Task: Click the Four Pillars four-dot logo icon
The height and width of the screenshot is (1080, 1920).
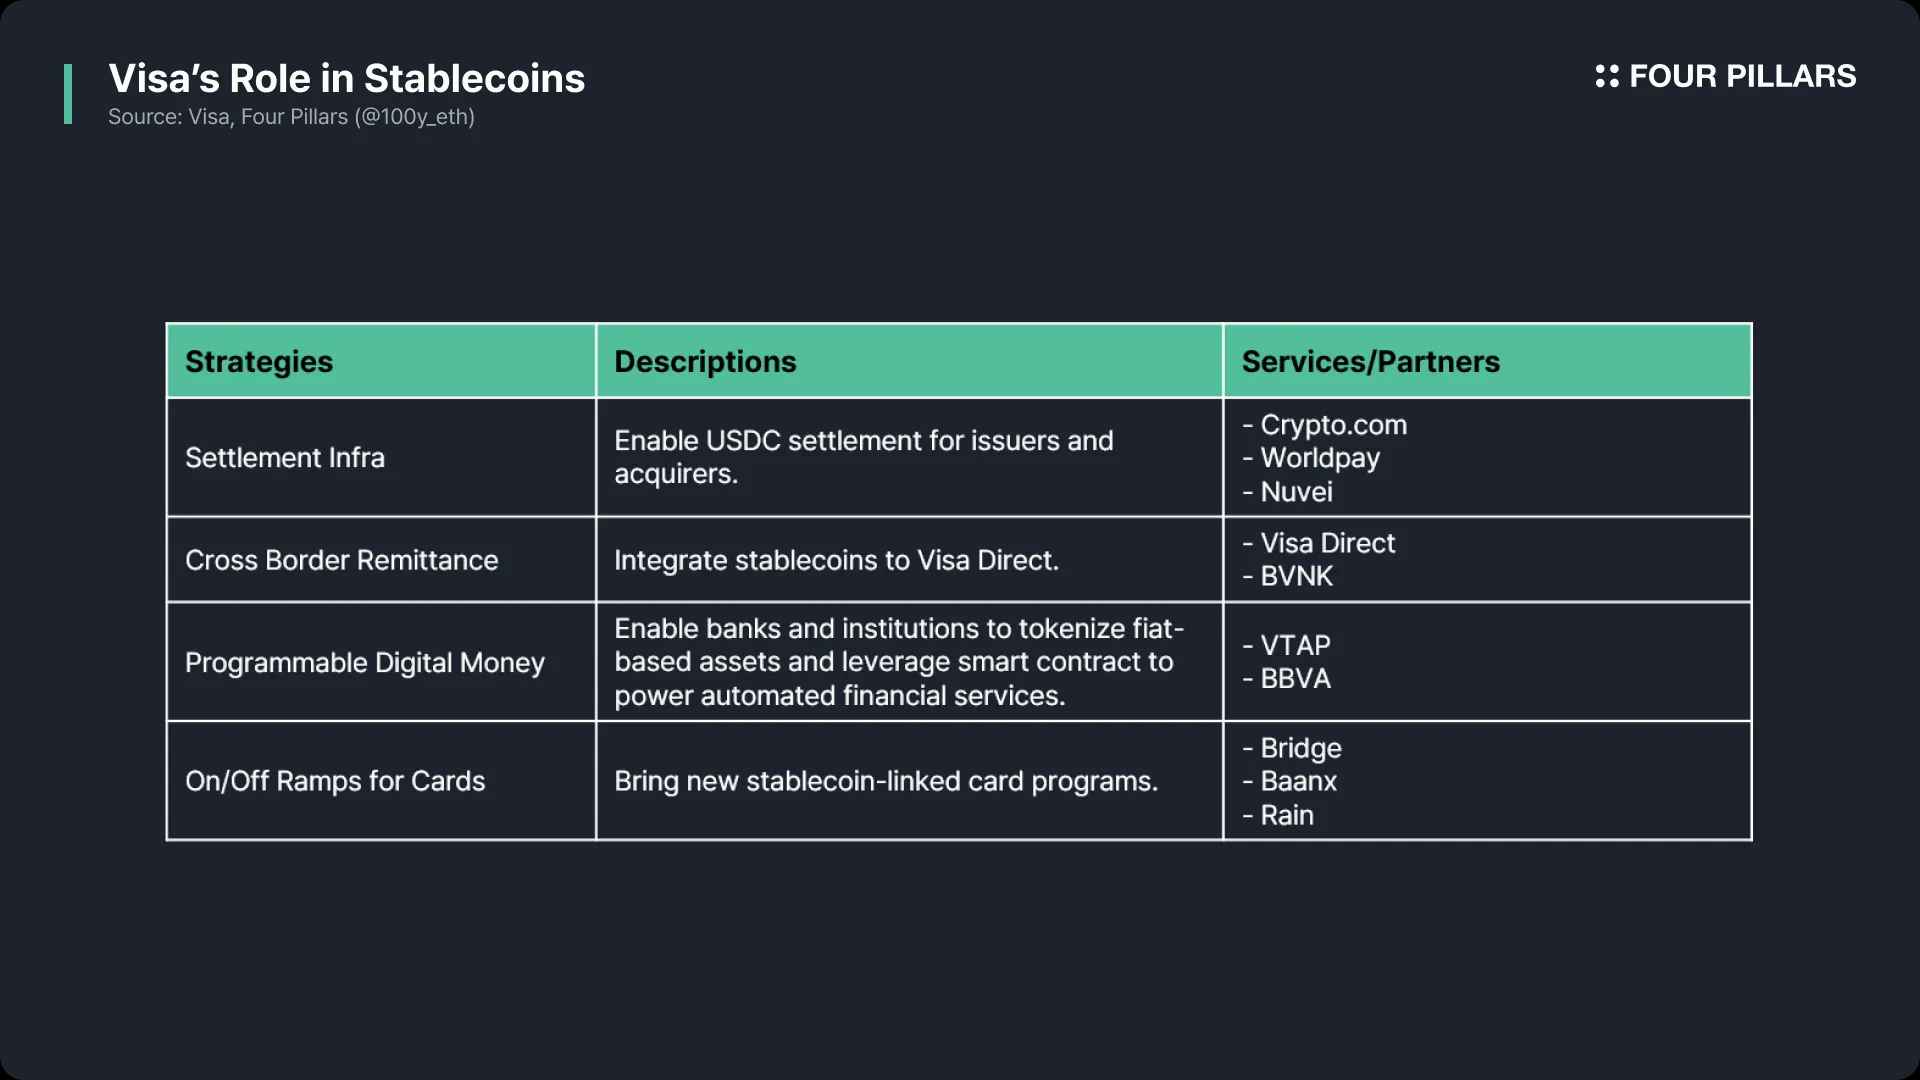Action: pos(1606,76)
